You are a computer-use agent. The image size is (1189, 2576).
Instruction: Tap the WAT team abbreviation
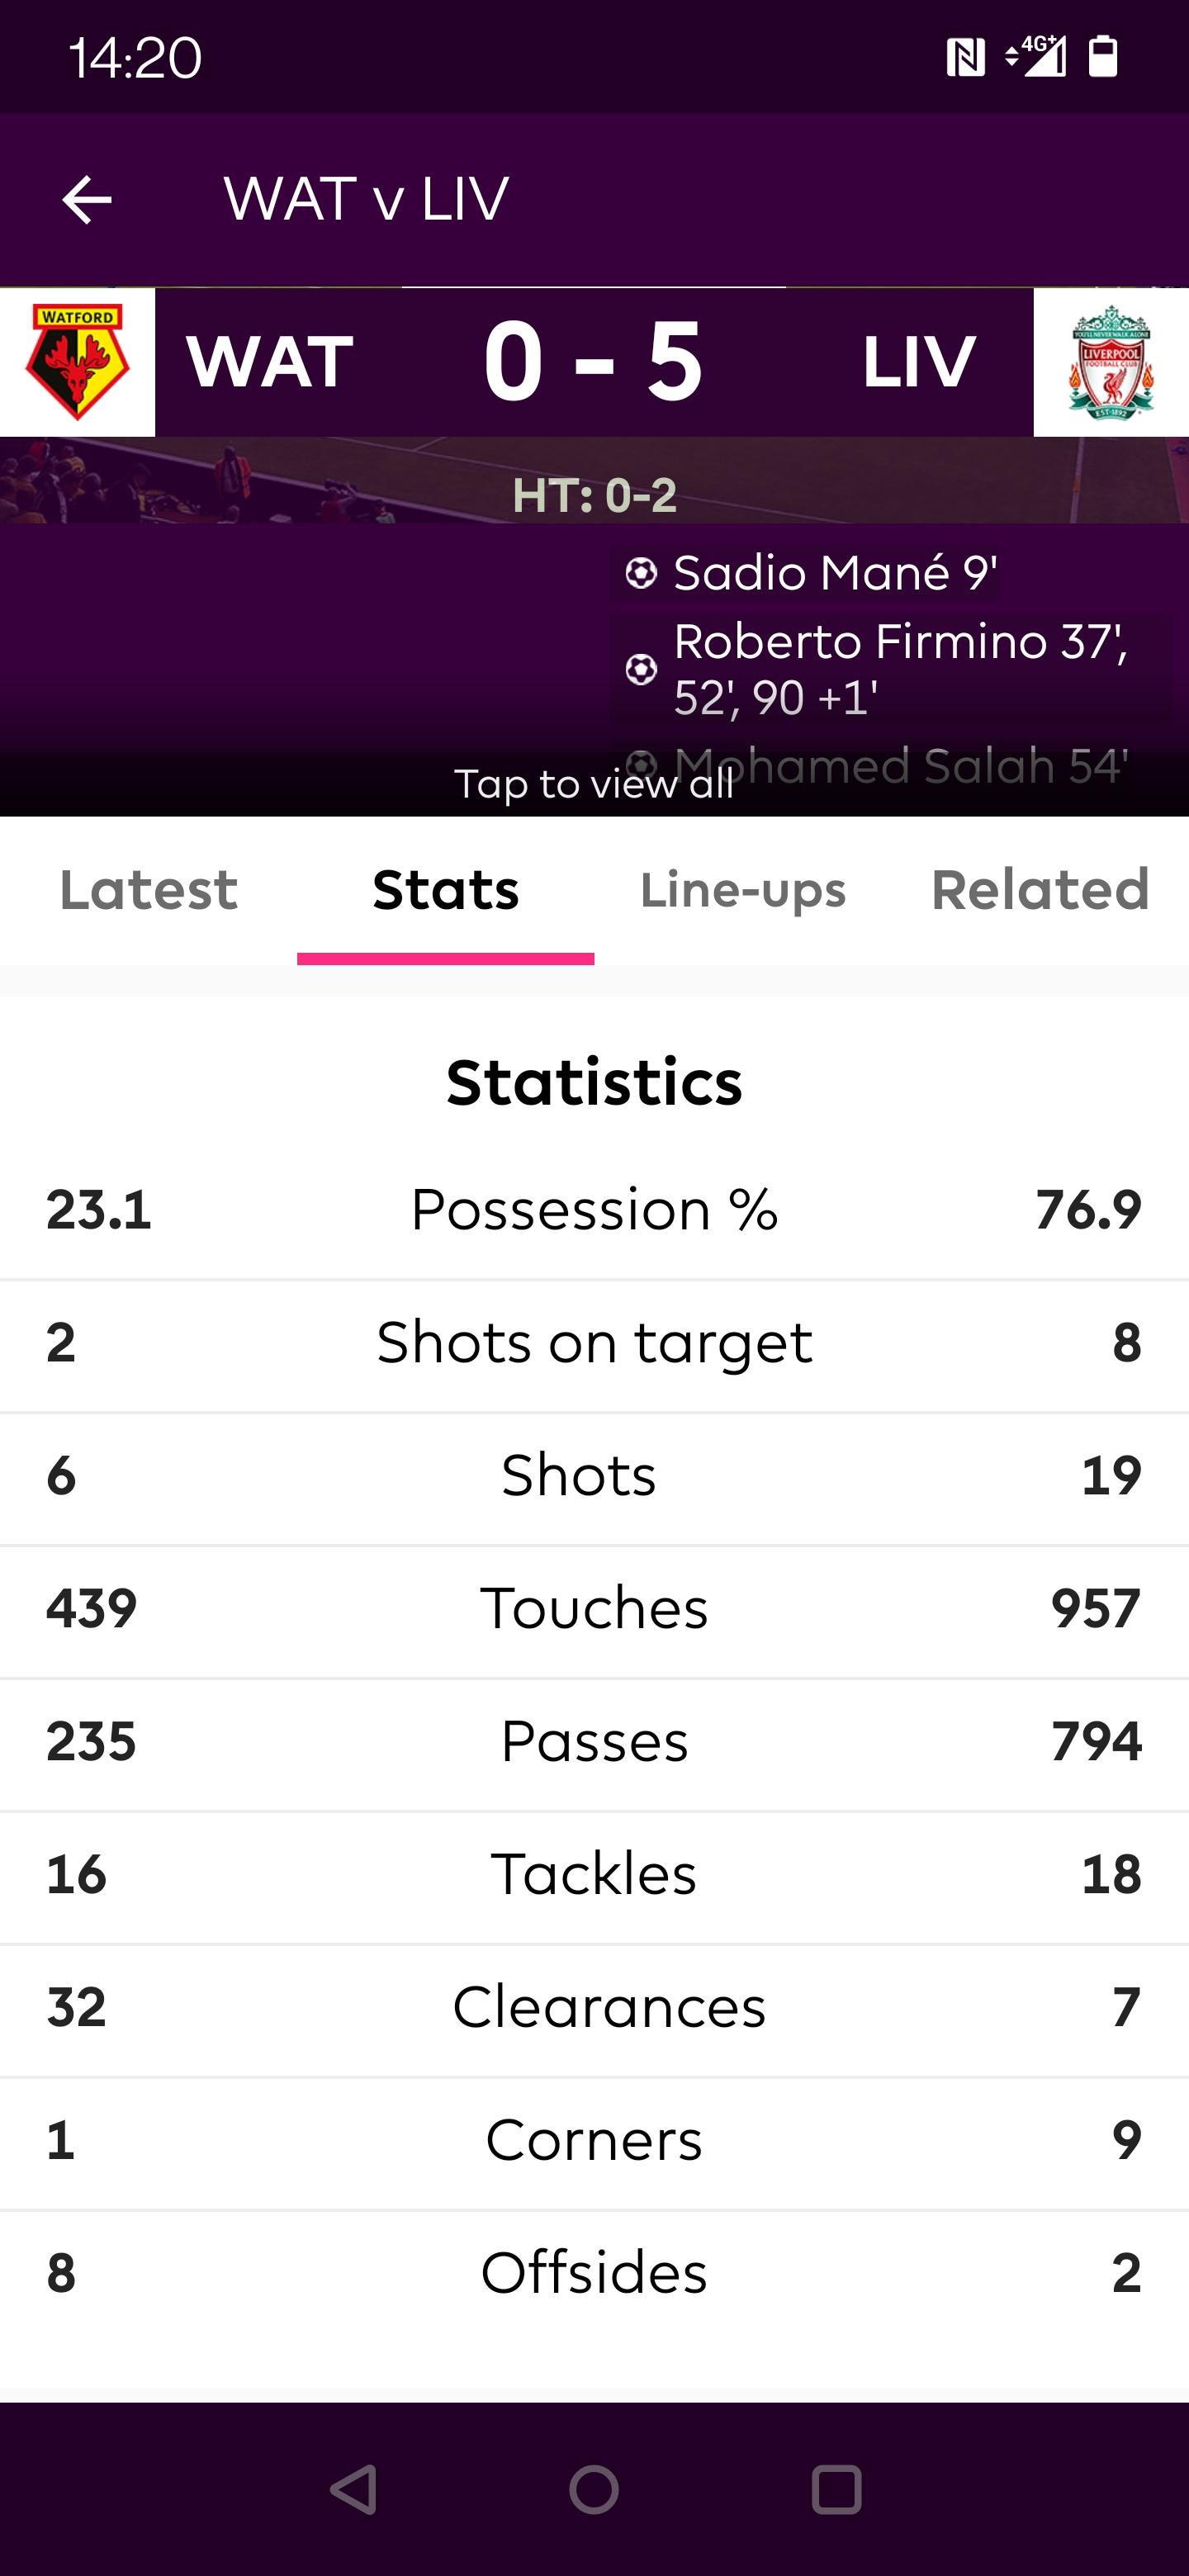pos(270,362)
